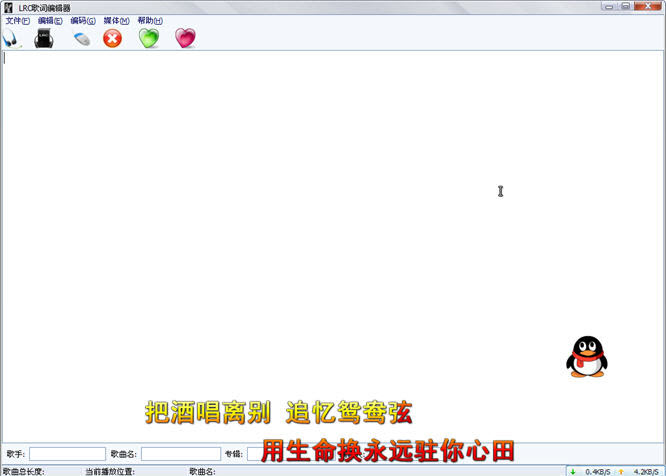Viewport: 666px width, 476px height.
Task: Click the 0.4KB/S download speed text
Action: [598, 472]
